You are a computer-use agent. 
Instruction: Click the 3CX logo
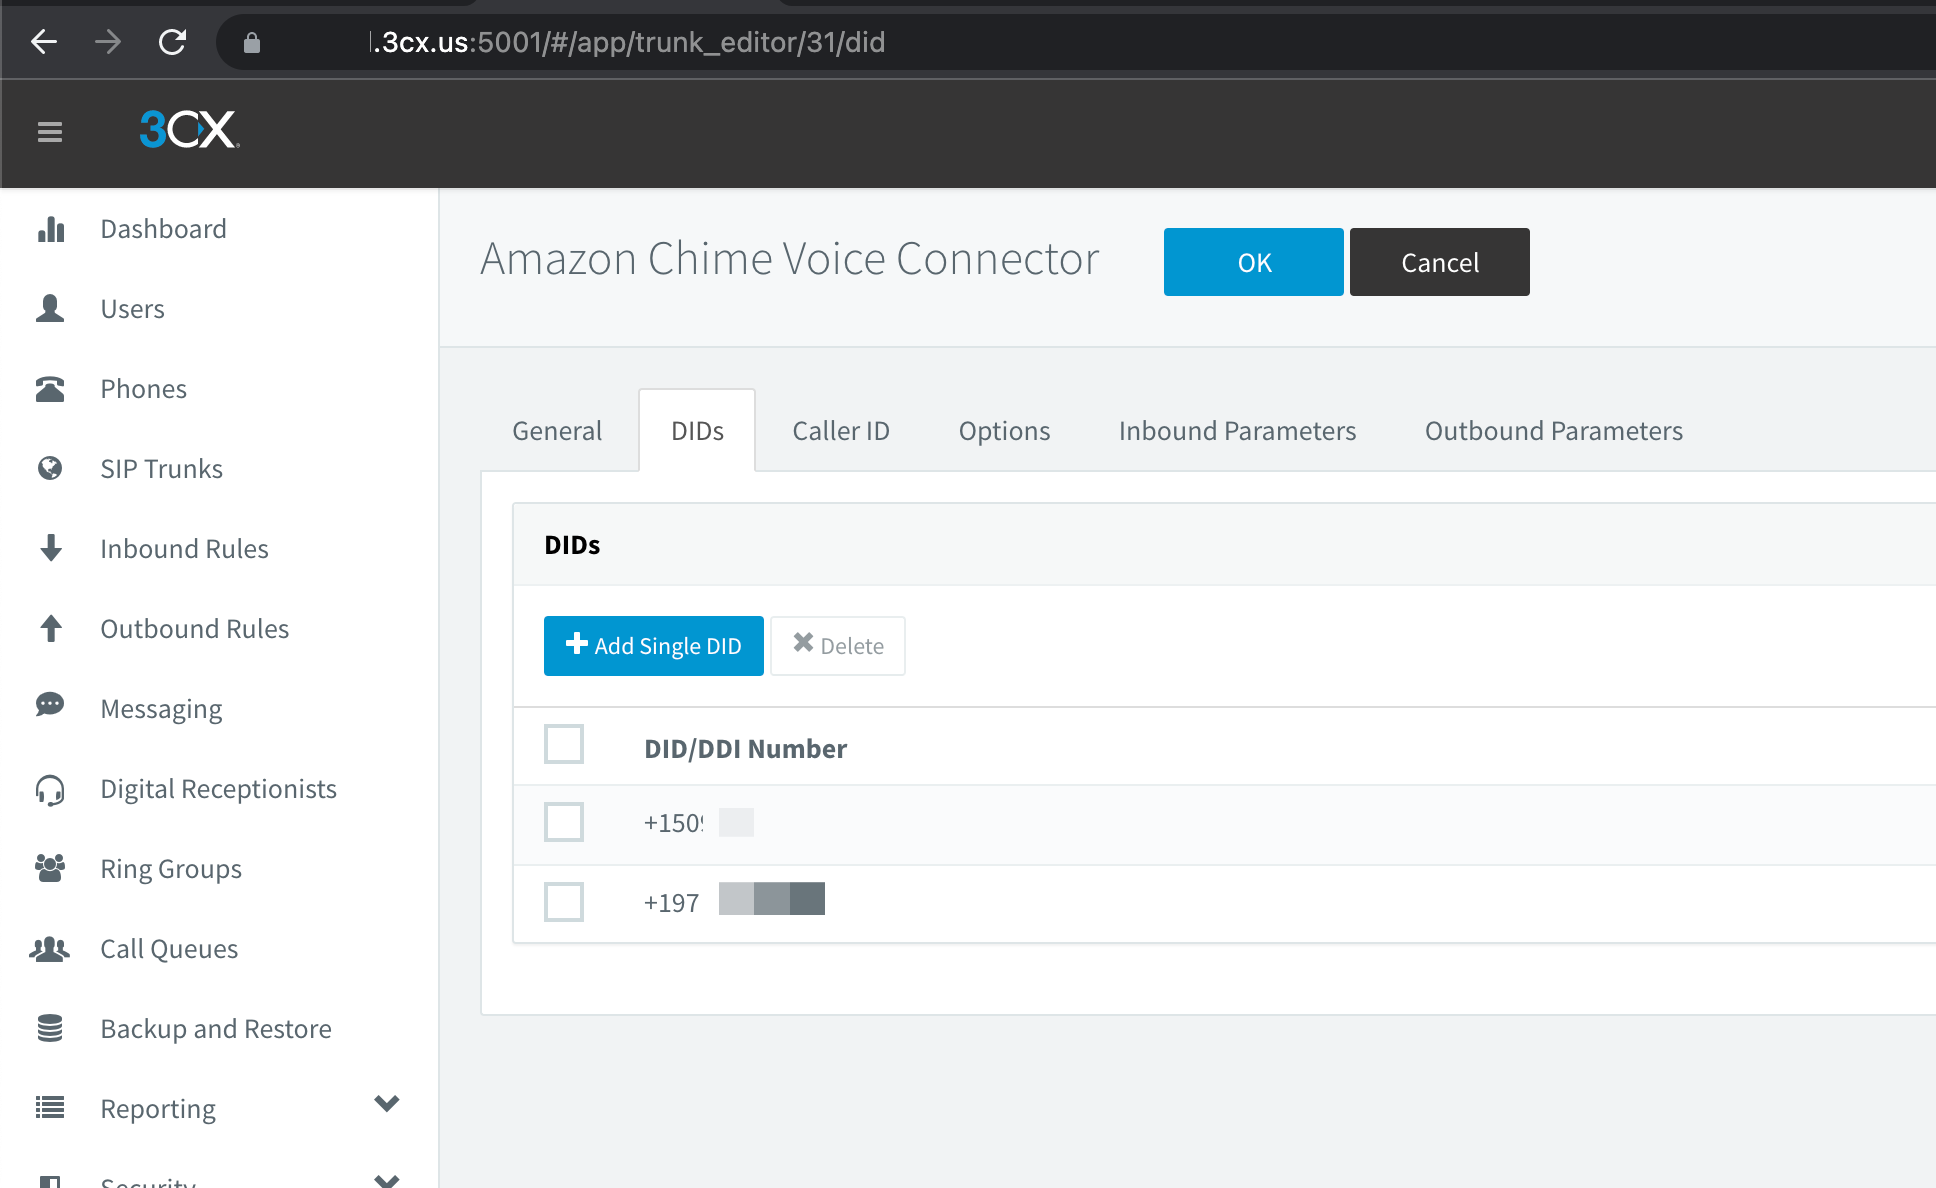[x=189, y=129]
